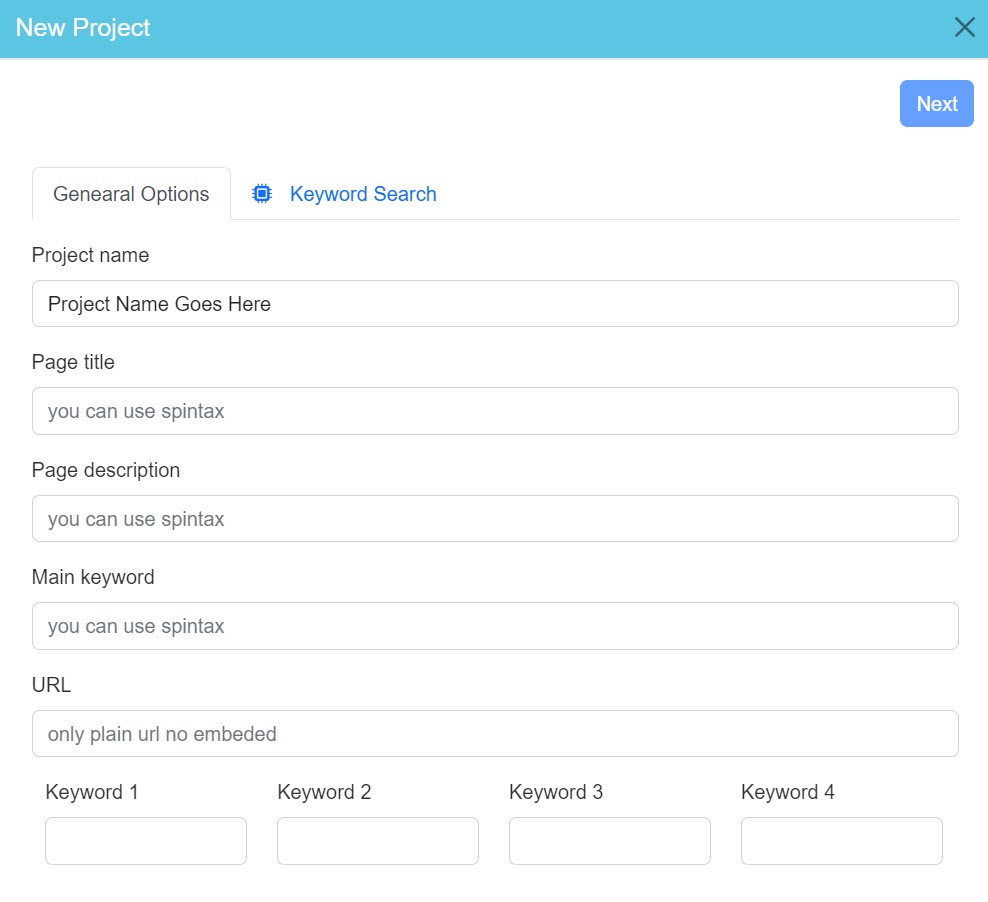988x902 pixels.
Task: Open the Genearal Options tab
Action: tap(131, 193)
